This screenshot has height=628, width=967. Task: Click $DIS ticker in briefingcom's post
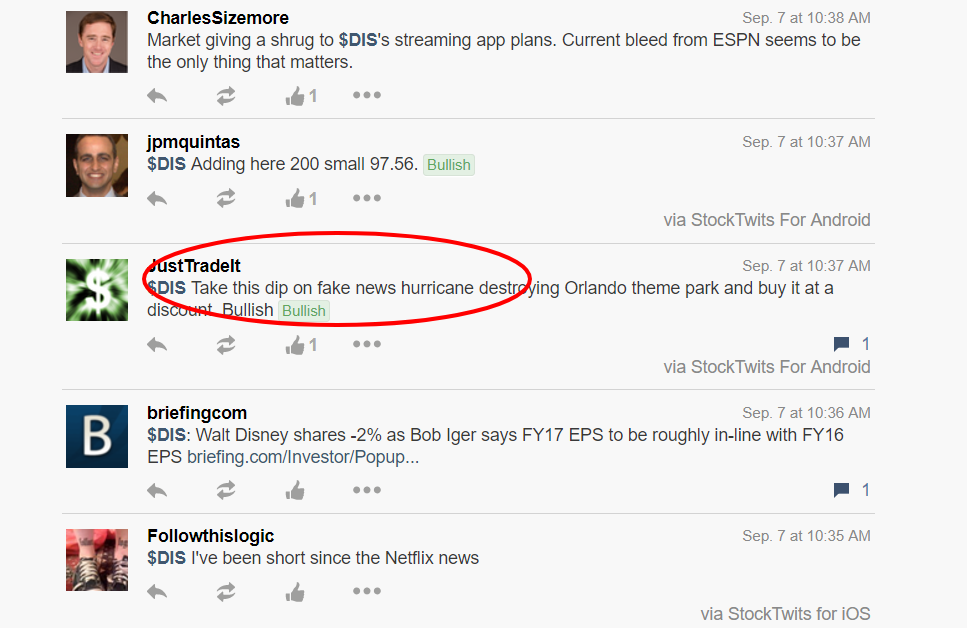(167, 435)
